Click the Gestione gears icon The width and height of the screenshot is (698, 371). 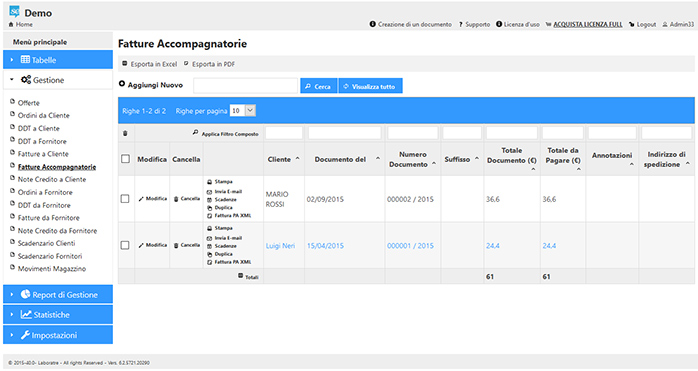pyautogui.click(x=26, y=80)
